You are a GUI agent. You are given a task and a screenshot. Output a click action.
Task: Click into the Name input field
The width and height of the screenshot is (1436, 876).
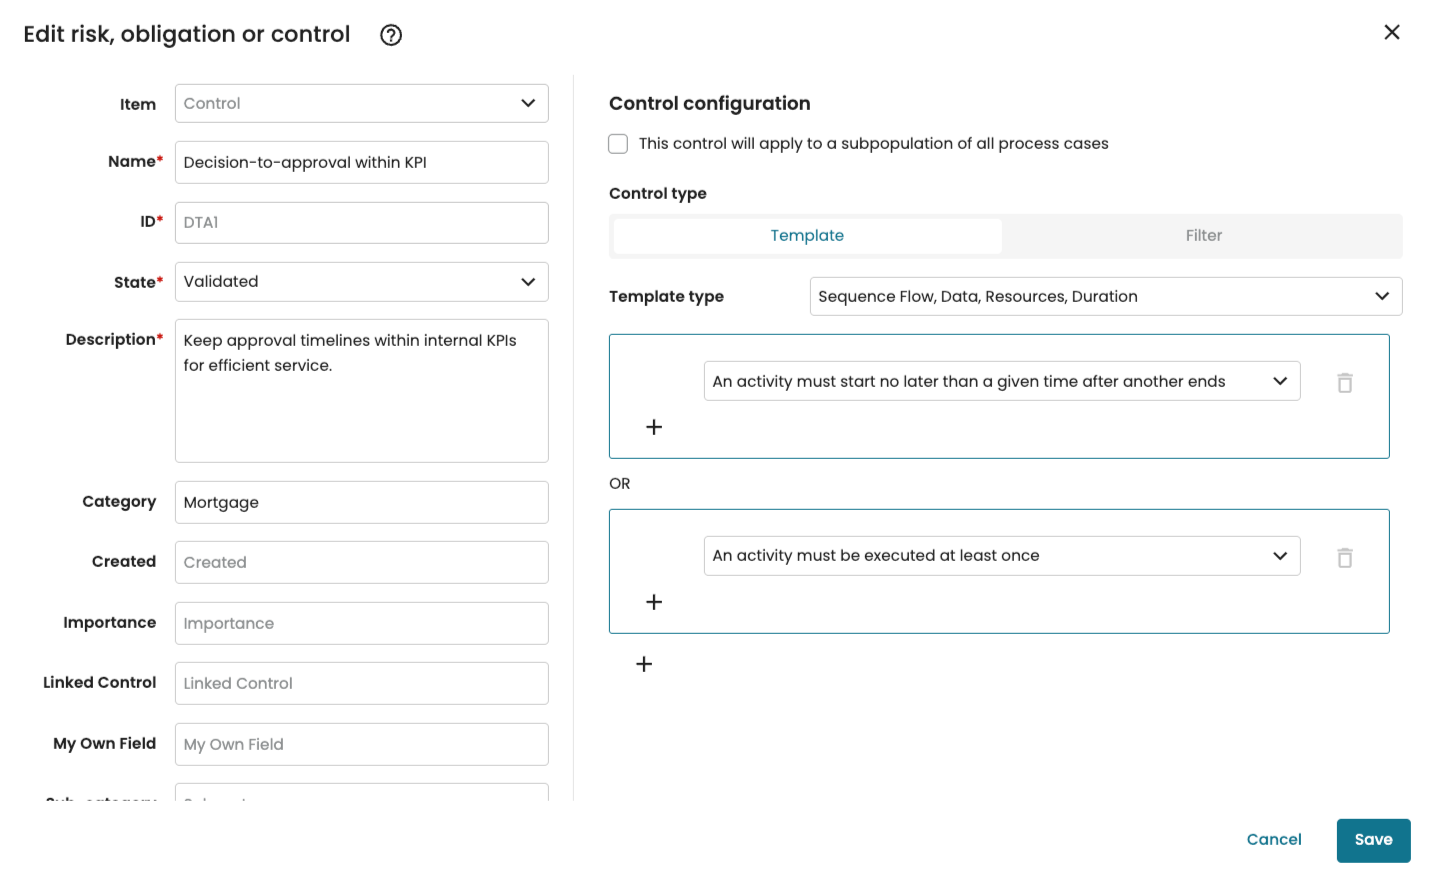pos(361,163)
